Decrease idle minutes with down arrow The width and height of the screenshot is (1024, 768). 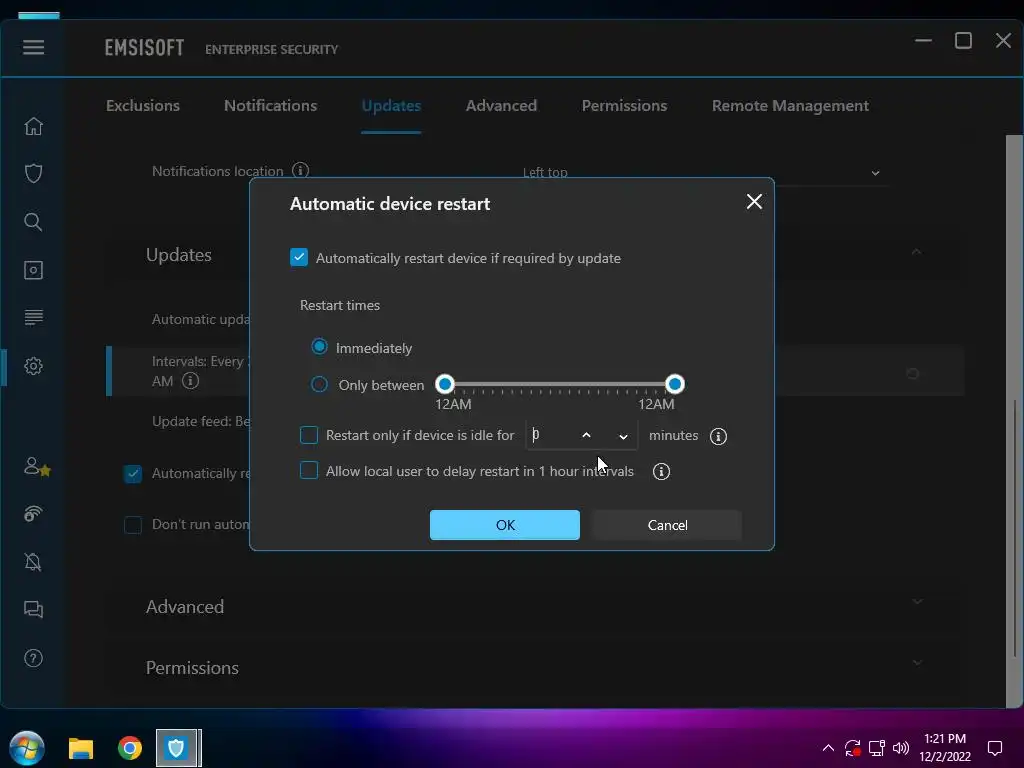[x=623, y=436]
